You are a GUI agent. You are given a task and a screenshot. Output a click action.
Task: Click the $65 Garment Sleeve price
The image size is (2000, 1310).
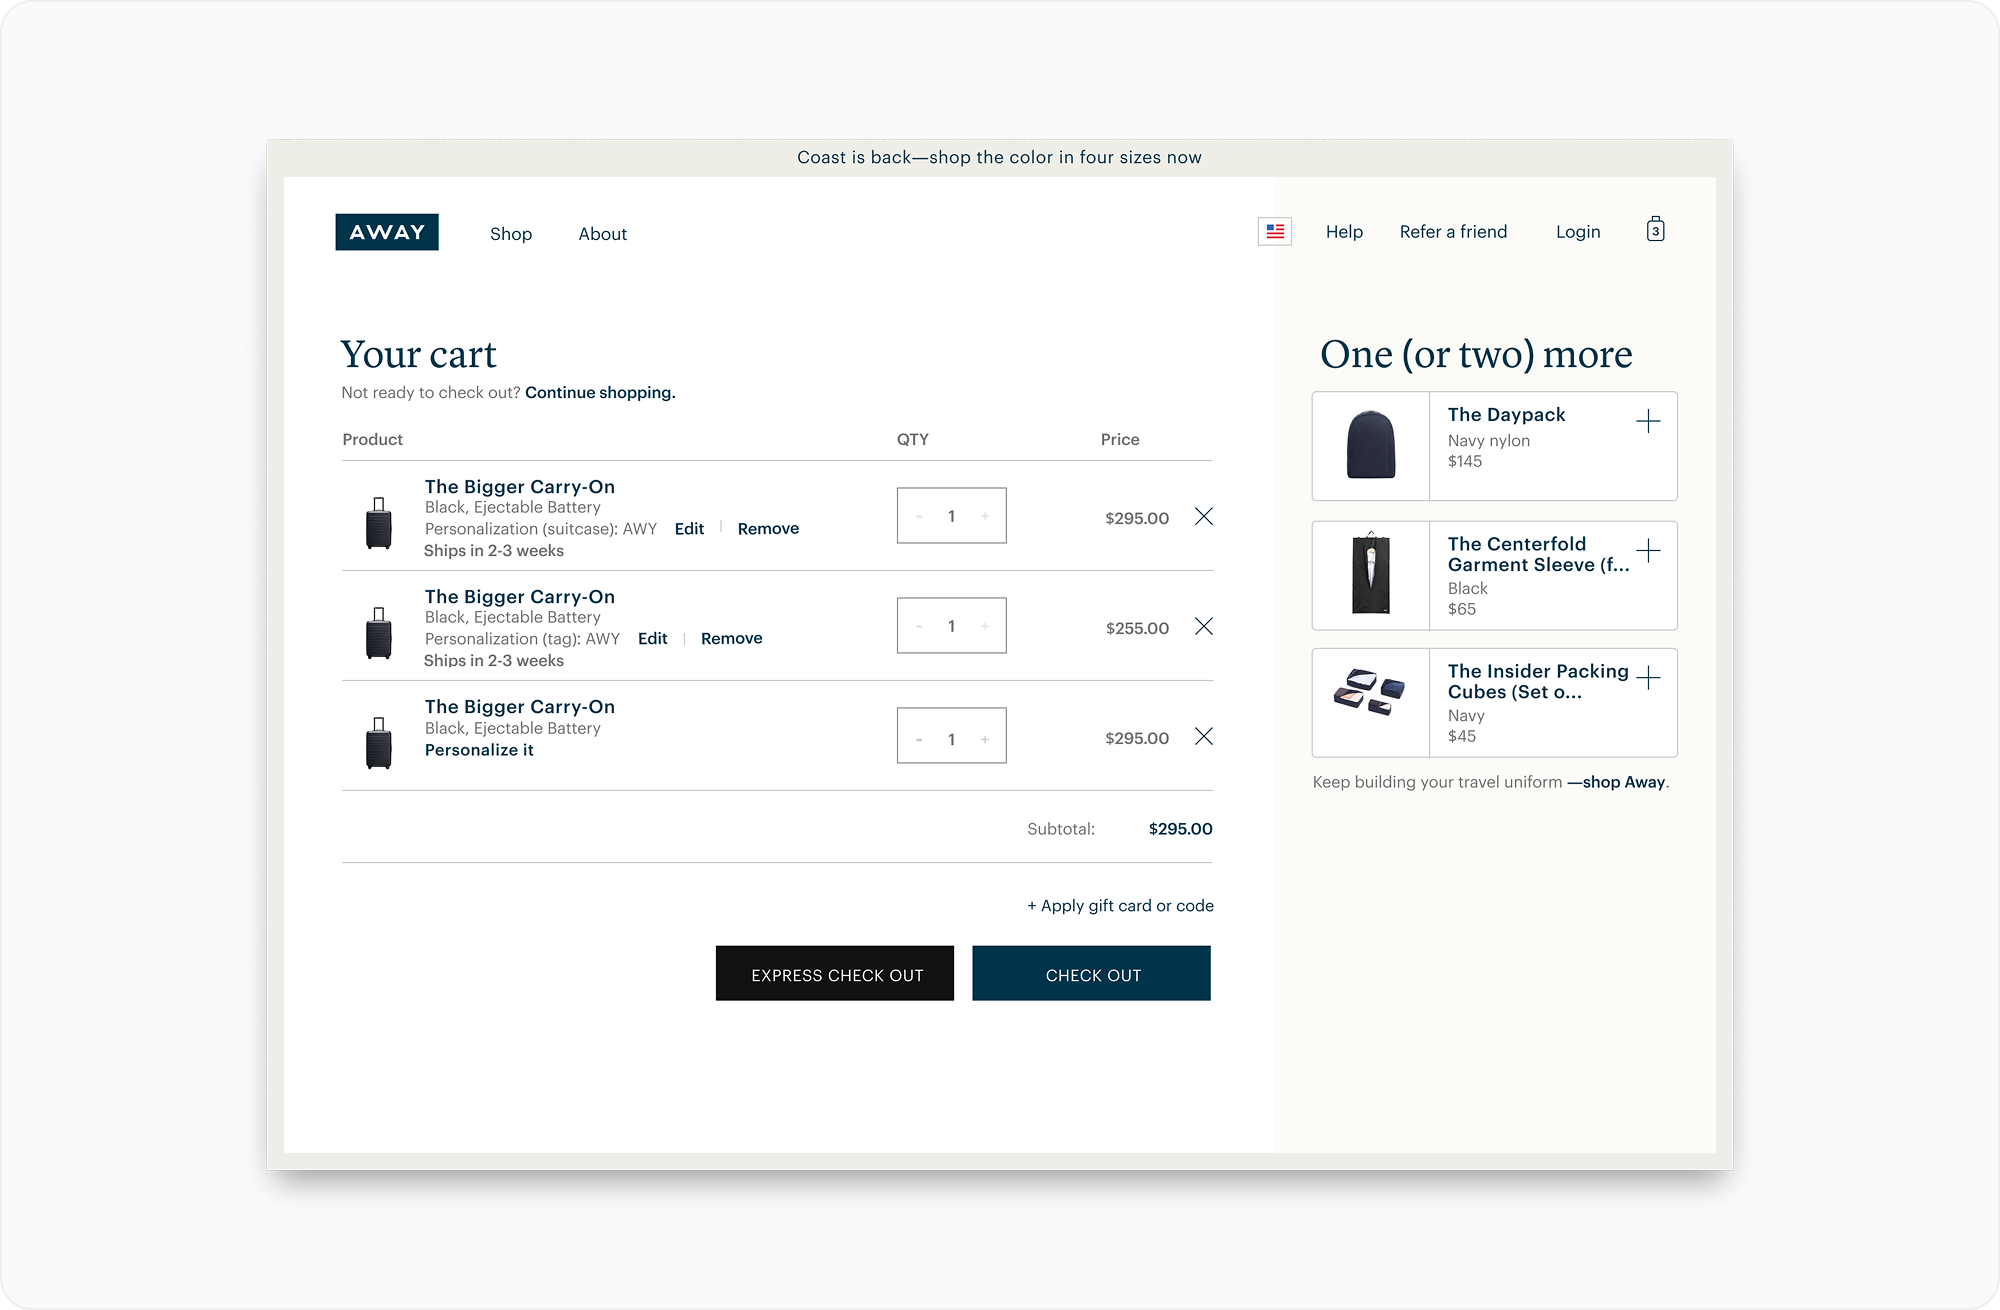point(1462,609)
